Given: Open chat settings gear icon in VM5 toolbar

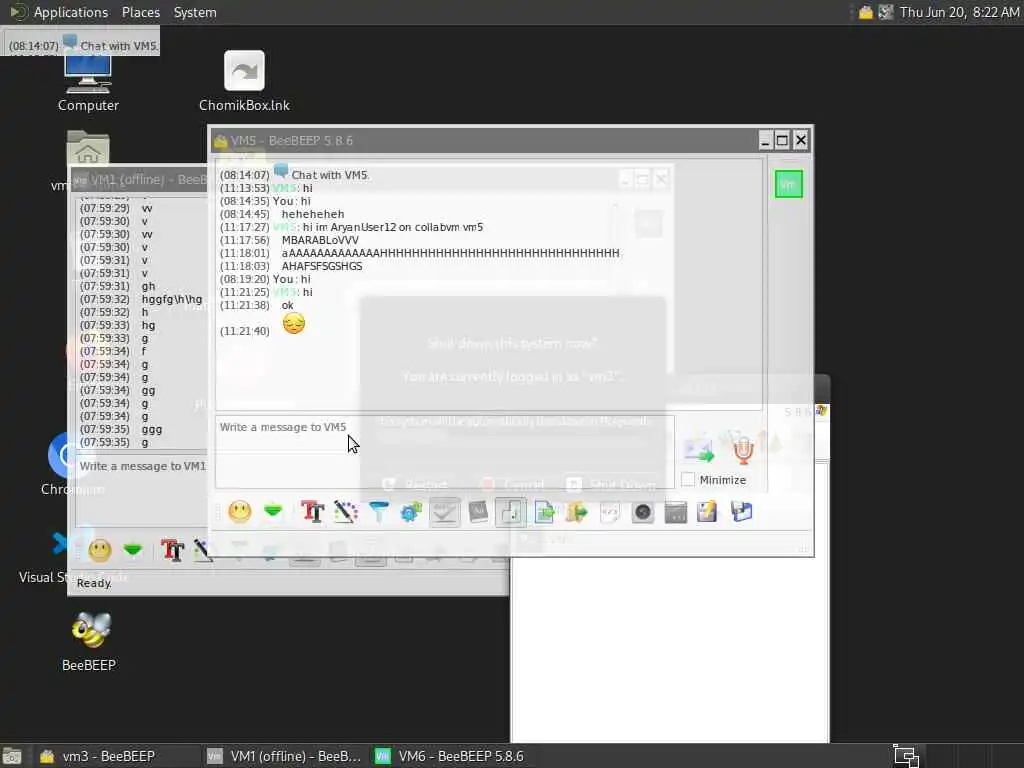Looking at the screenshot, I should tap(411, 512).
